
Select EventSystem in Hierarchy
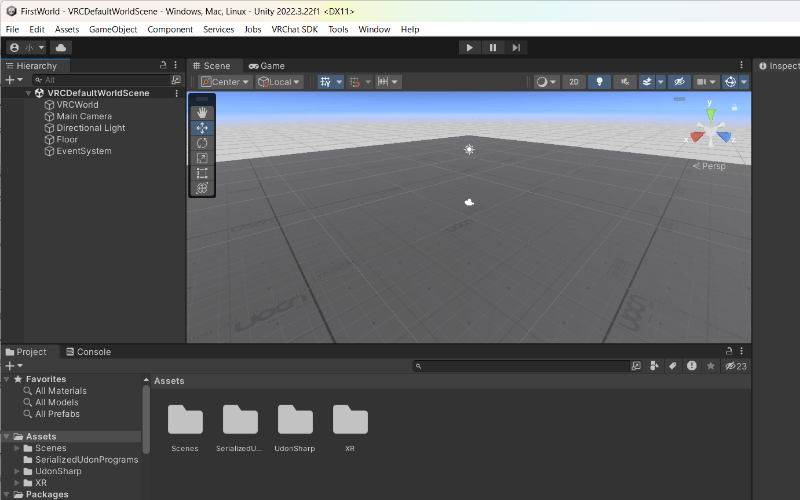point(84,151)
